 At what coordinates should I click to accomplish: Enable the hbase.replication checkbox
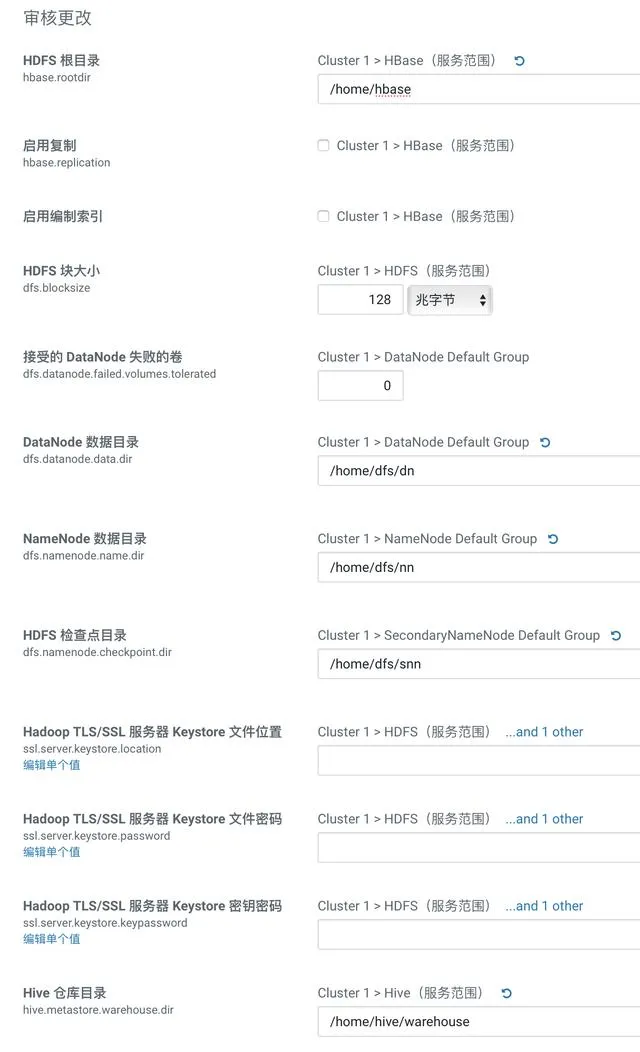pos(323,146)
